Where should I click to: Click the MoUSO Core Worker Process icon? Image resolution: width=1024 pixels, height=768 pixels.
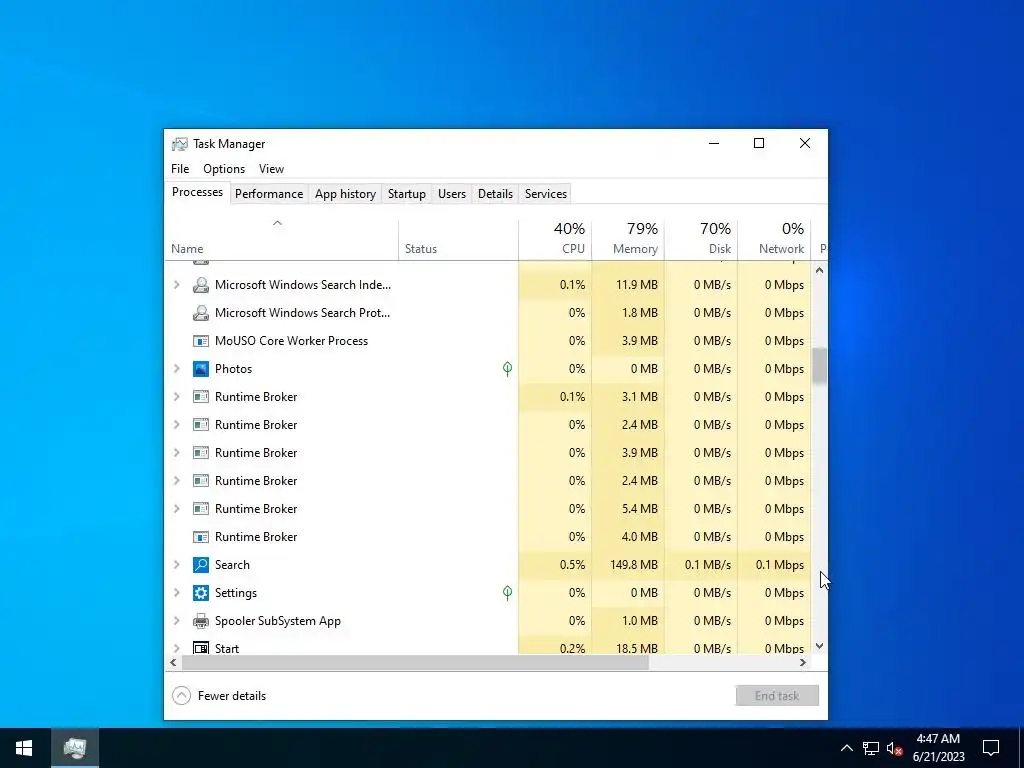click(x=200, y=341)
